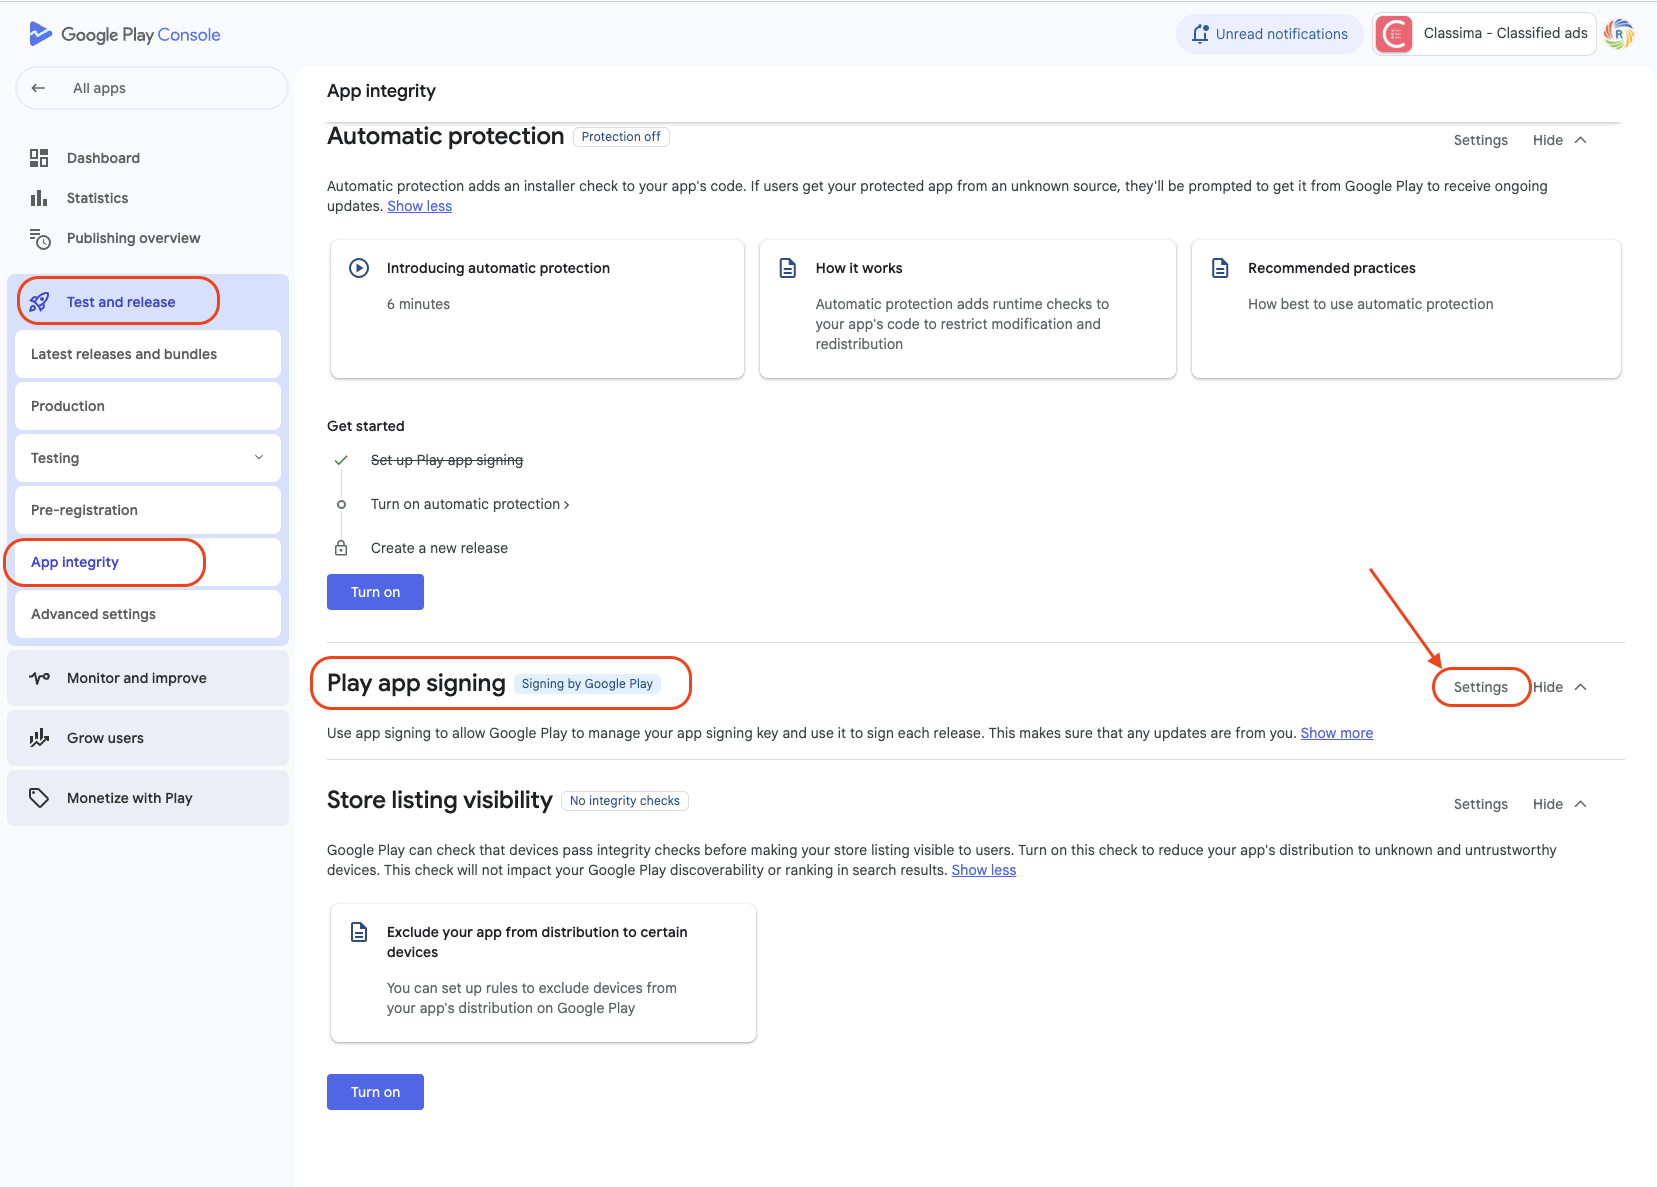This screenshot has width=1657, height=1187.
Task: Open the Recommended practices card
Action: (x=1406, y=309)
